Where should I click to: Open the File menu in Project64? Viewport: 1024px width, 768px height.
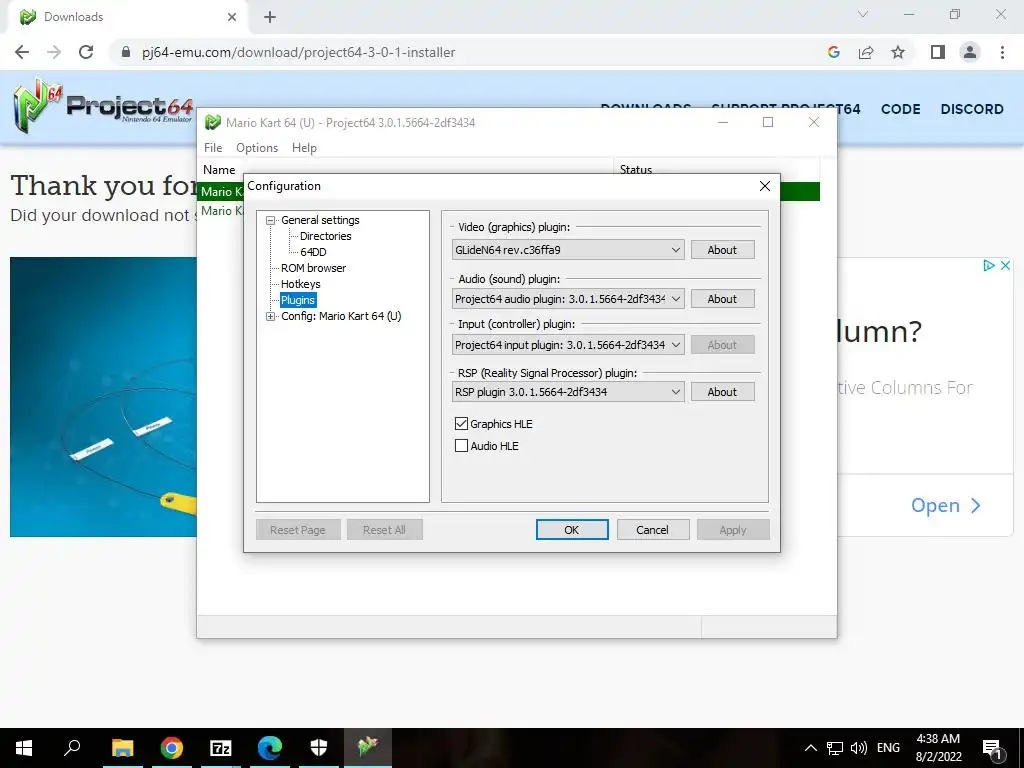[213, 148]
